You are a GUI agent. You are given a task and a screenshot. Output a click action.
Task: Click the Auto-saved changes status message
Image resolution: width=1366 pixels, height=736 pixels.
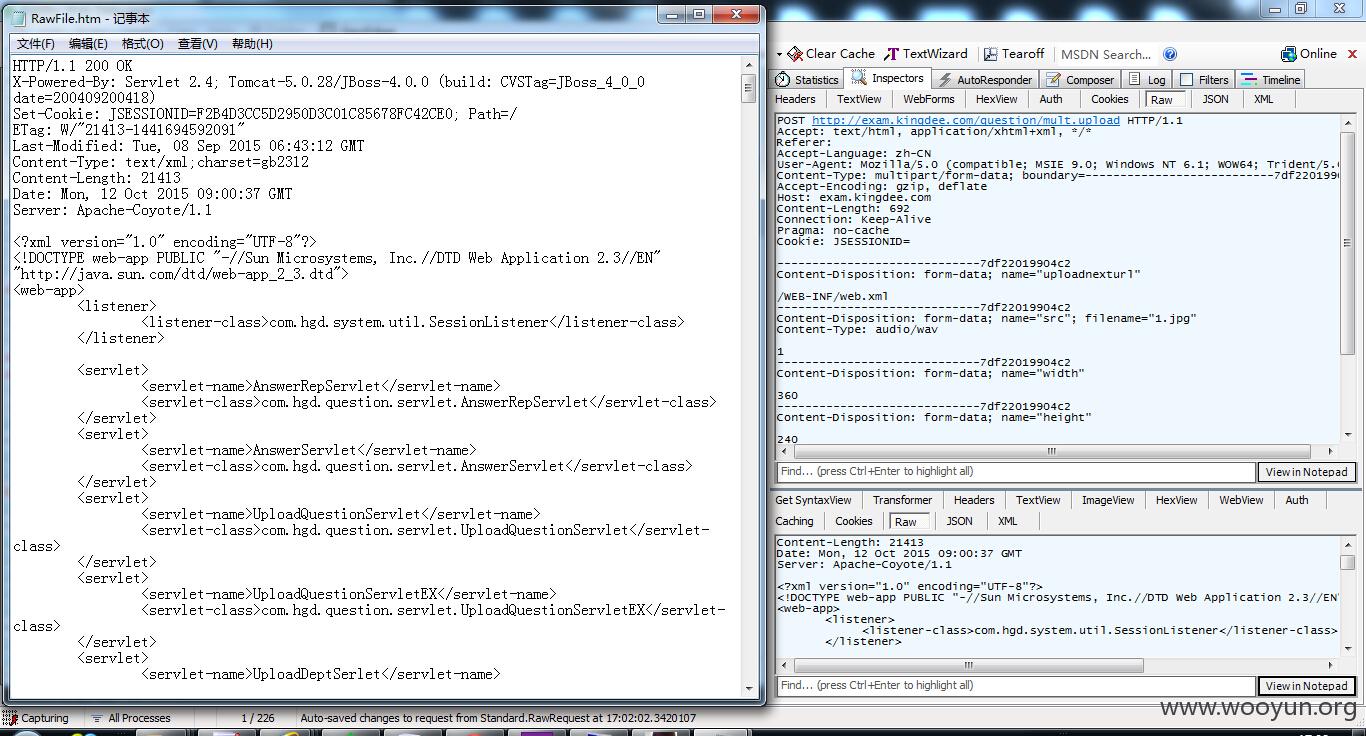point(498,718)
